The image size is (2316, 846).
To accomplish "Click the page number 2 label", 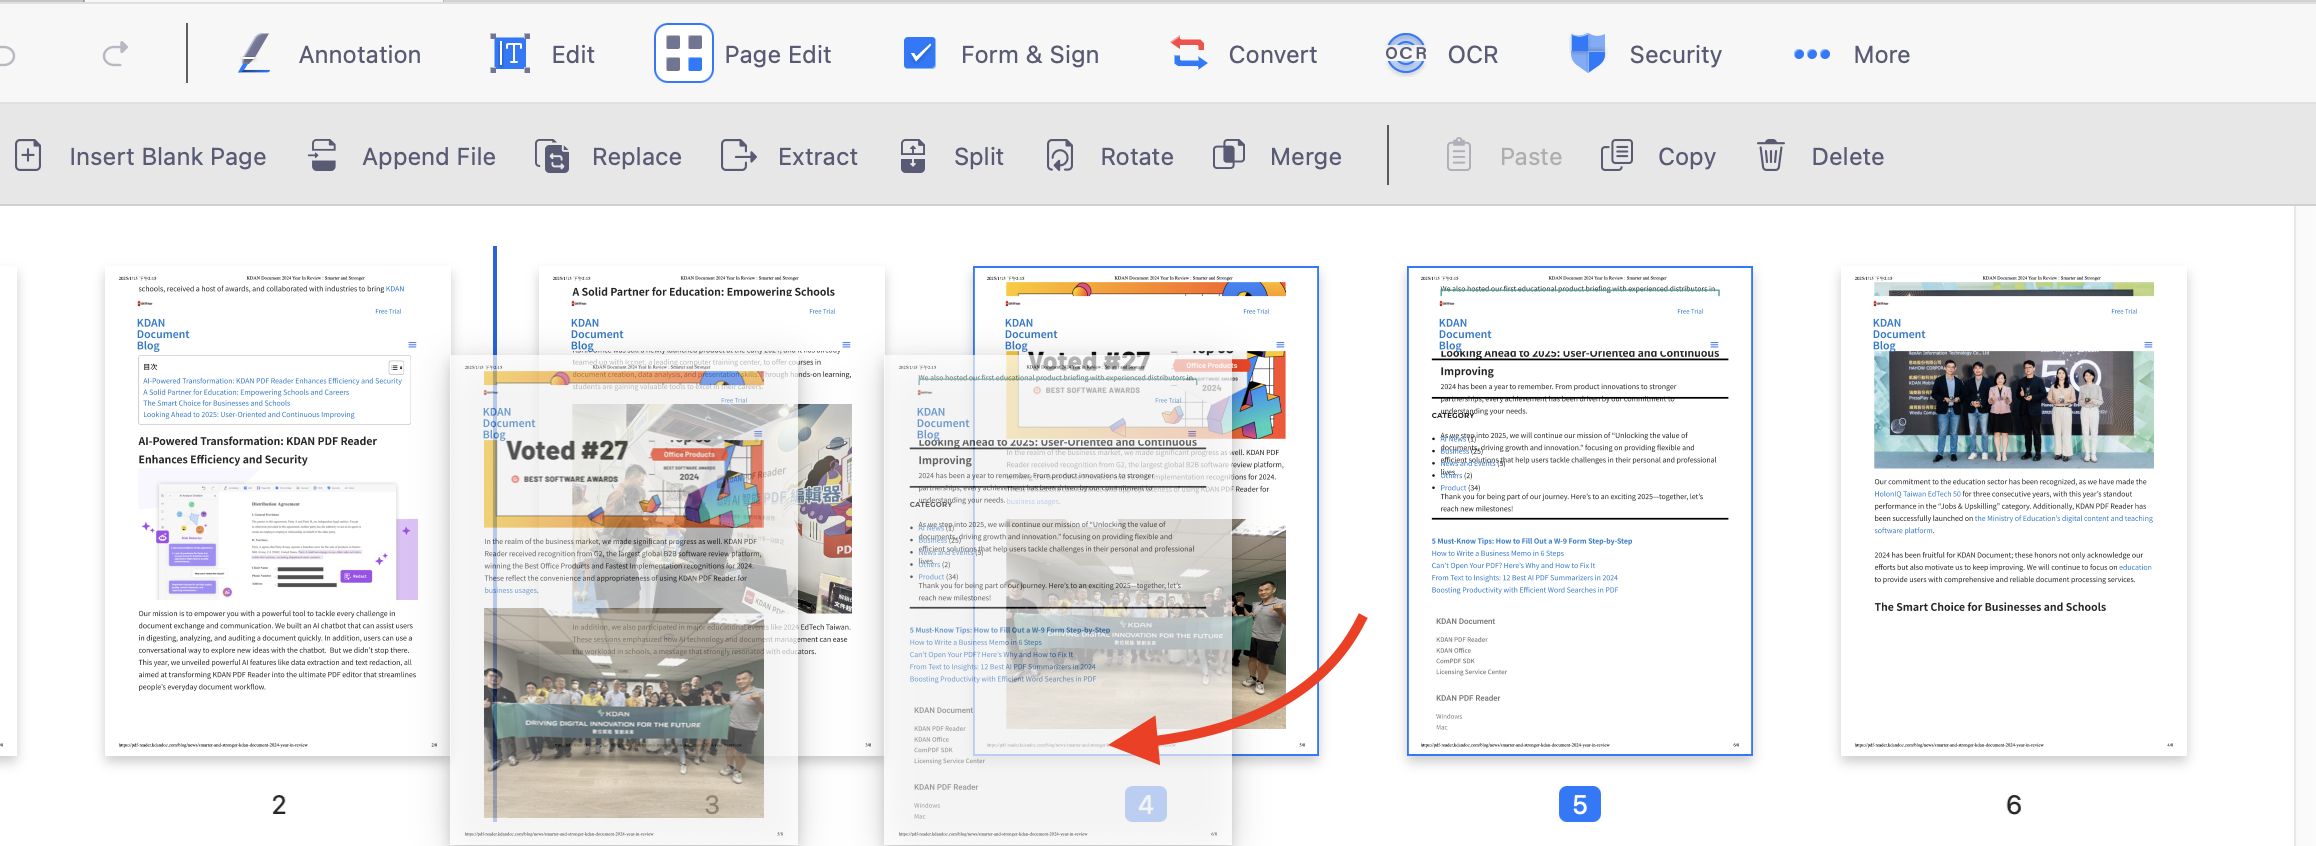I will pyautogui.click(x=279, y=805).
